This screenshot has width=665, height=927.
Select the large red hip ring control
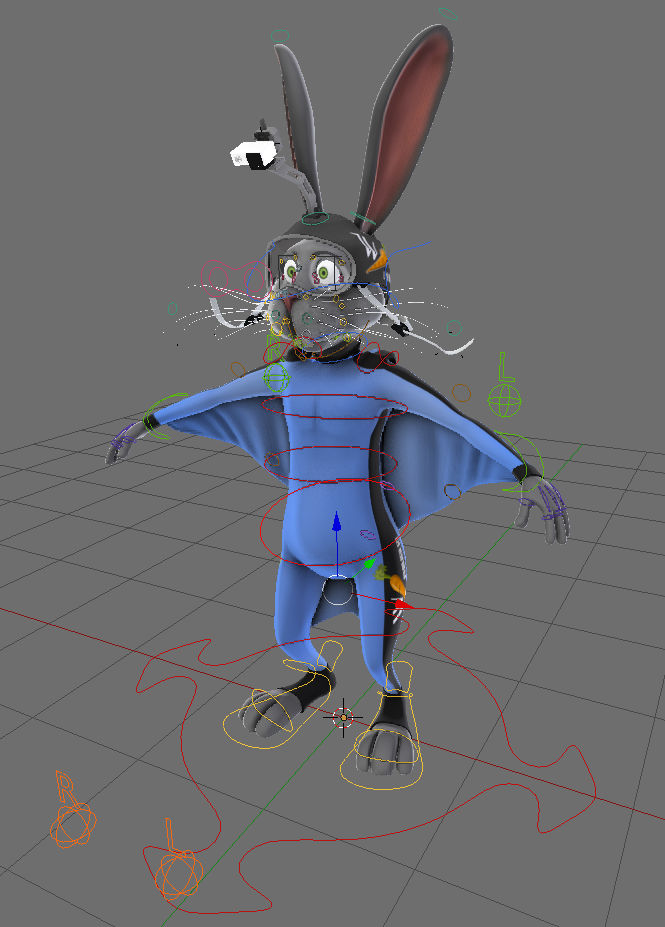pos(335,525)
